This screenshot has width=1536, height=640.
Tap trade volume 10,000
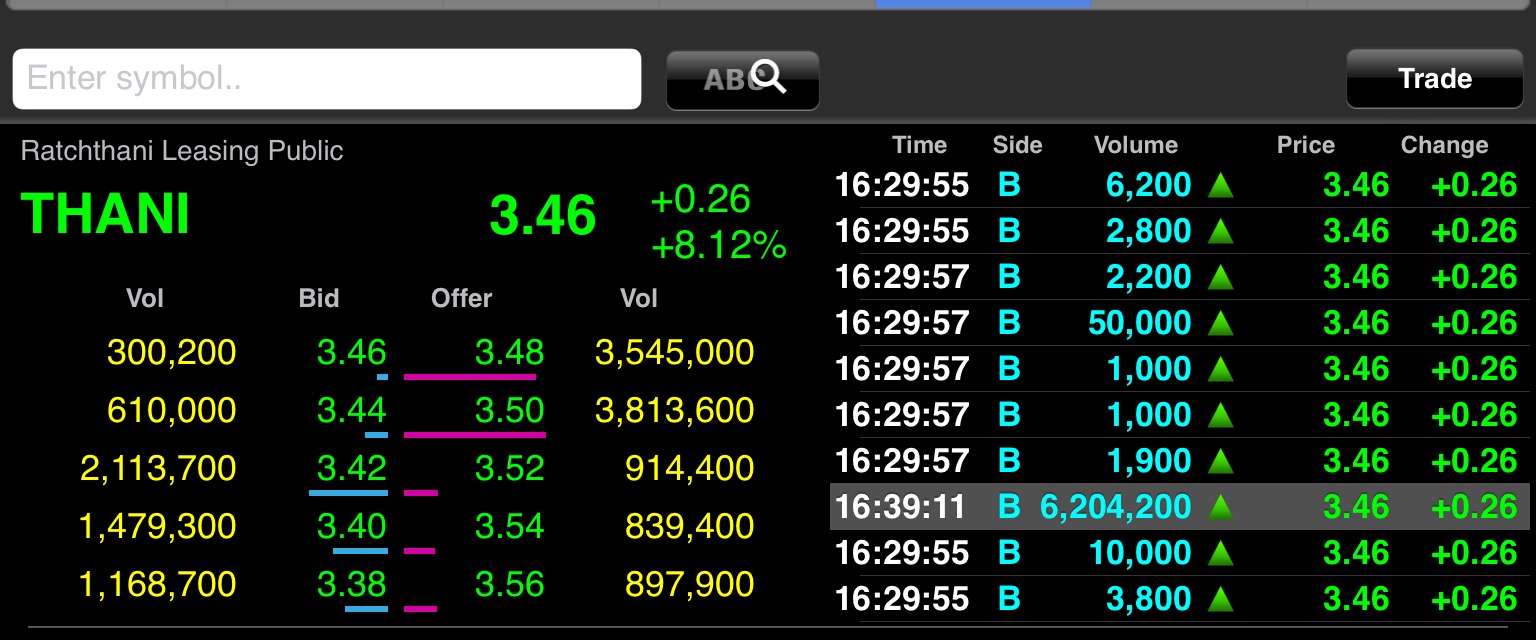coord(1141,553)
